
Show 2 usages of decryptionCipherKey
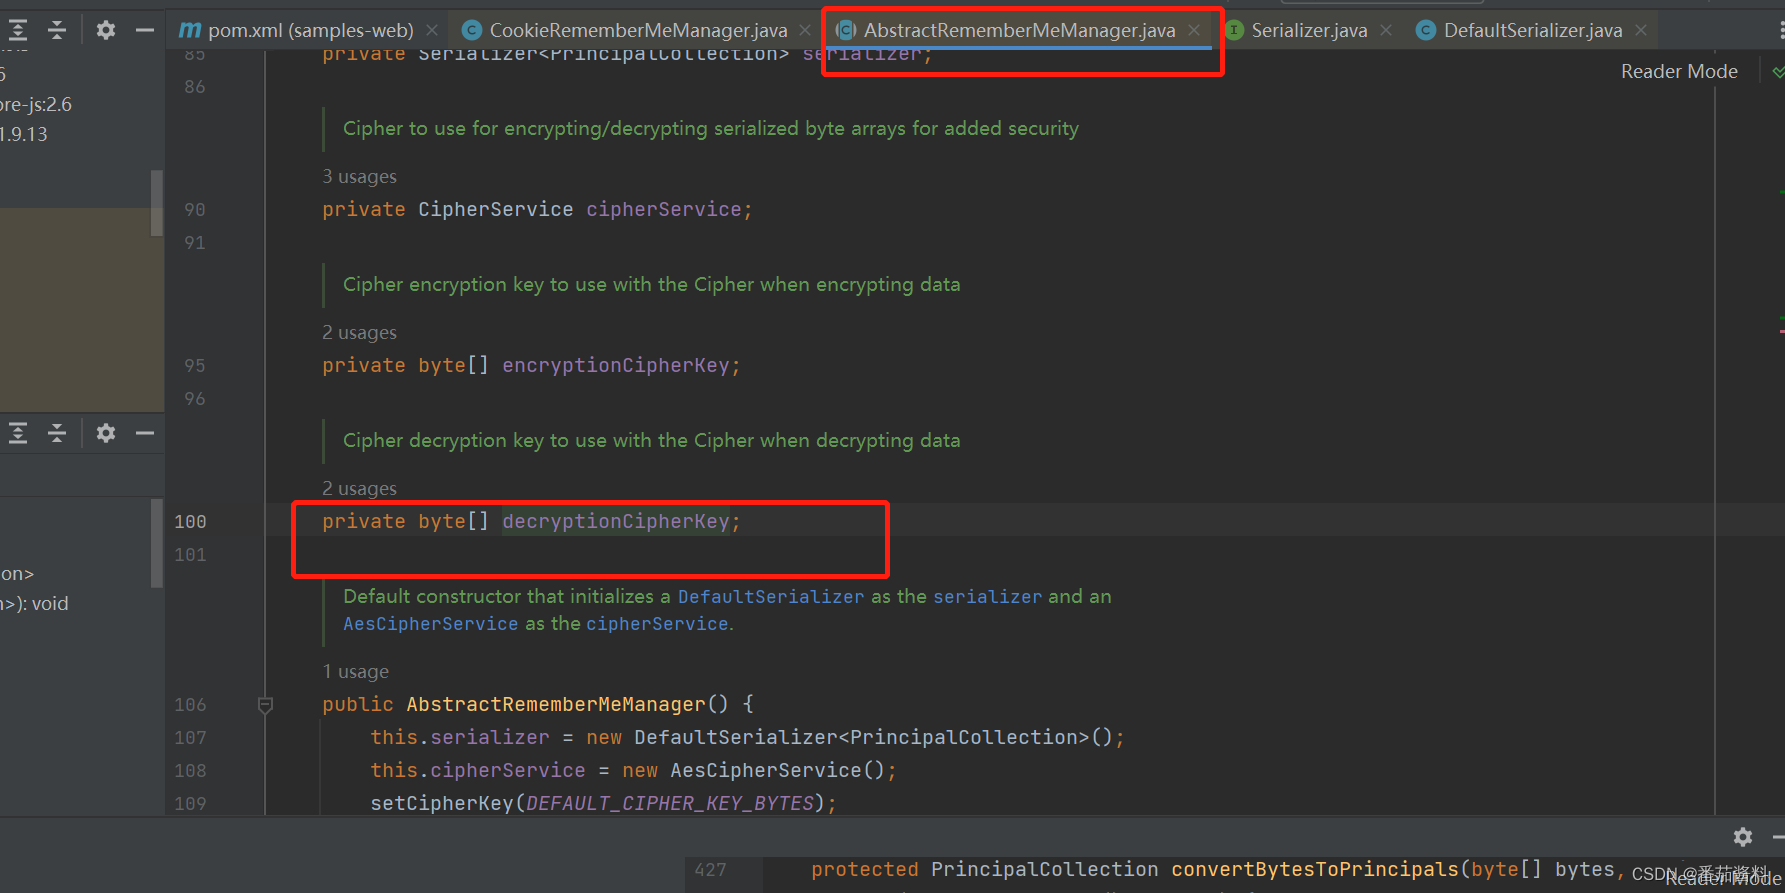pos(359,489)
